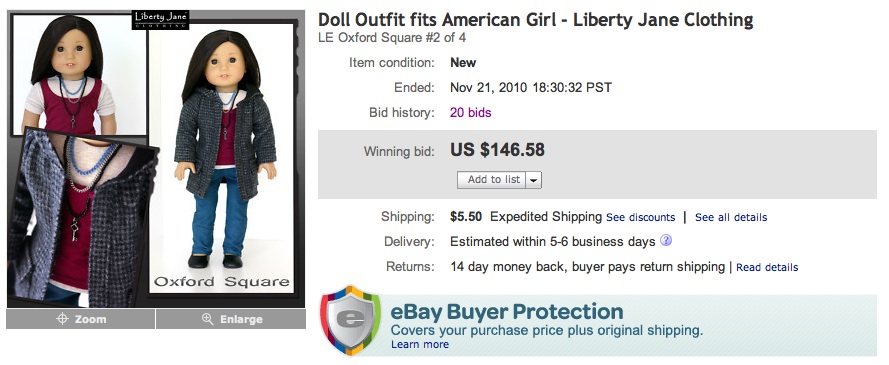
Task: Click the Zoom button below the photo
Action: [x=81, y=319]
